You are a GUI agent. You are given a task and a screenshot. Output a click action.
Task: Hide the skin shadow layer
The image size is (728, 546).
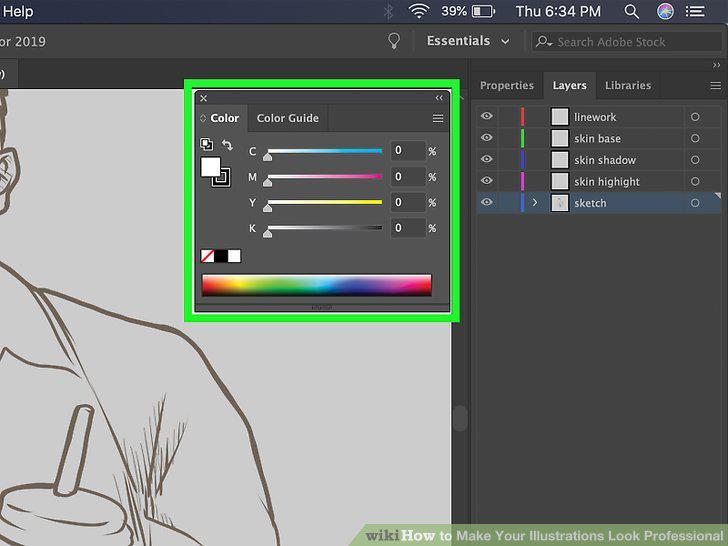[487, 159]
